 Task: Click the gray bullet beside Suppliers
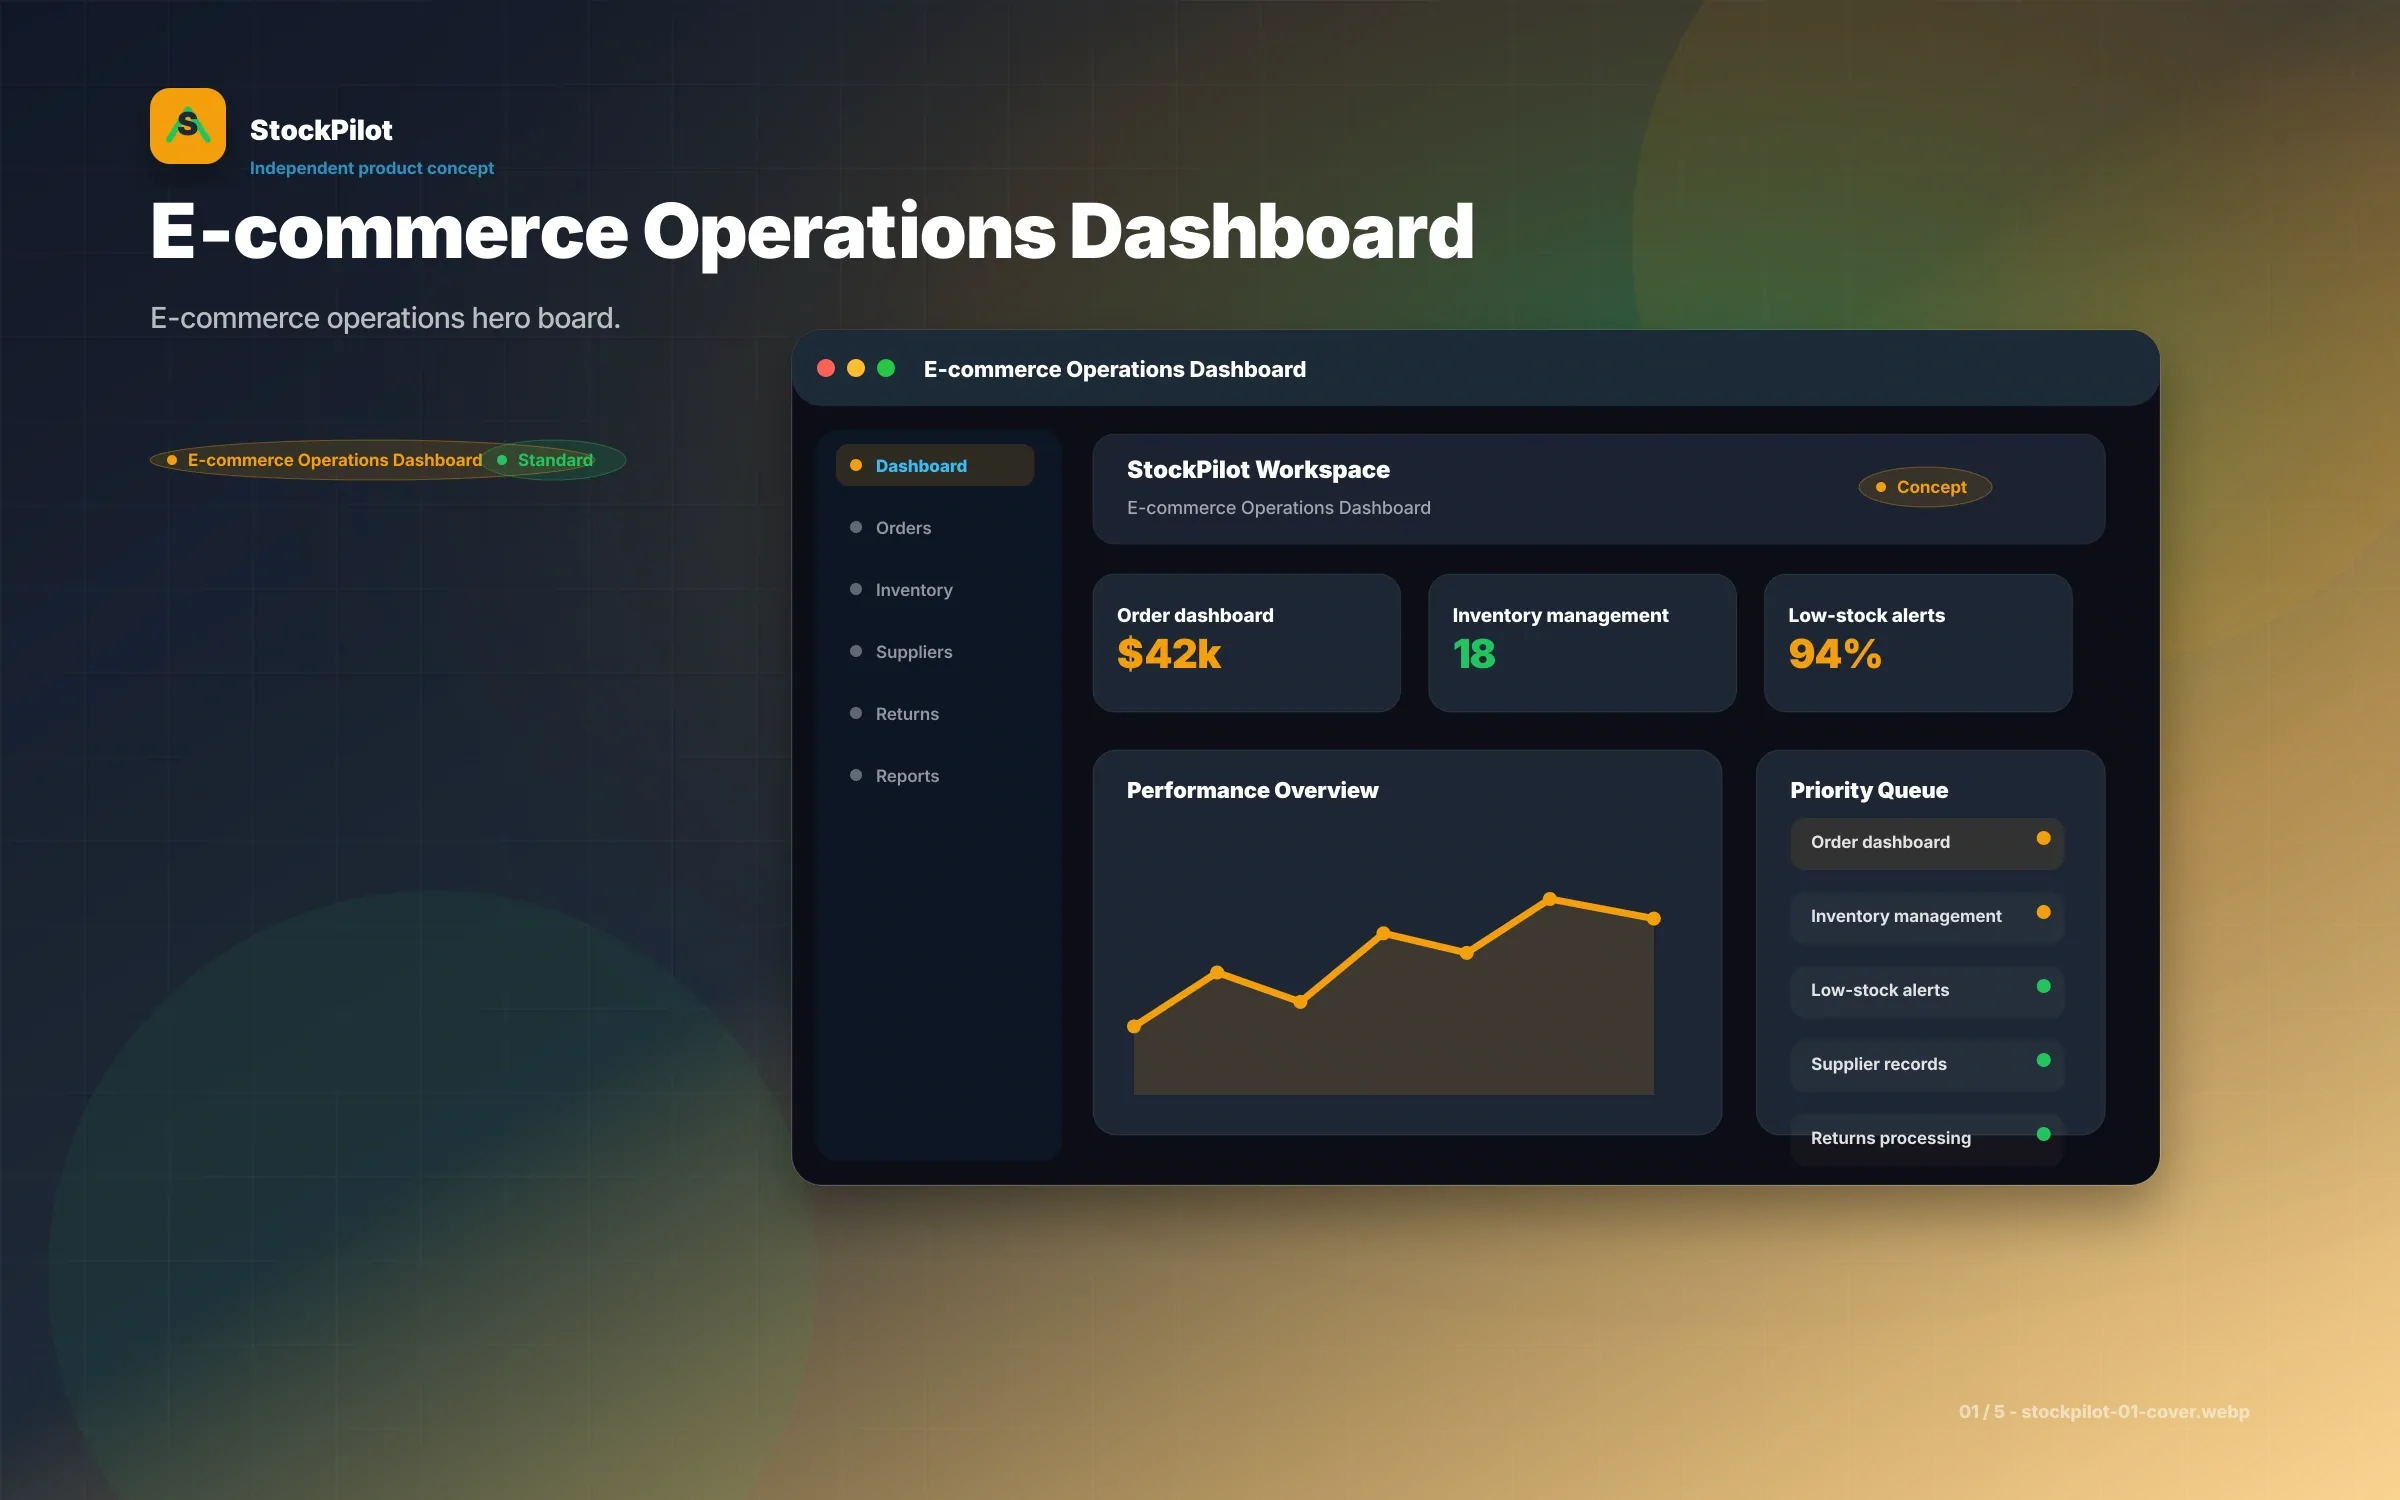click(x=856, y=651)
